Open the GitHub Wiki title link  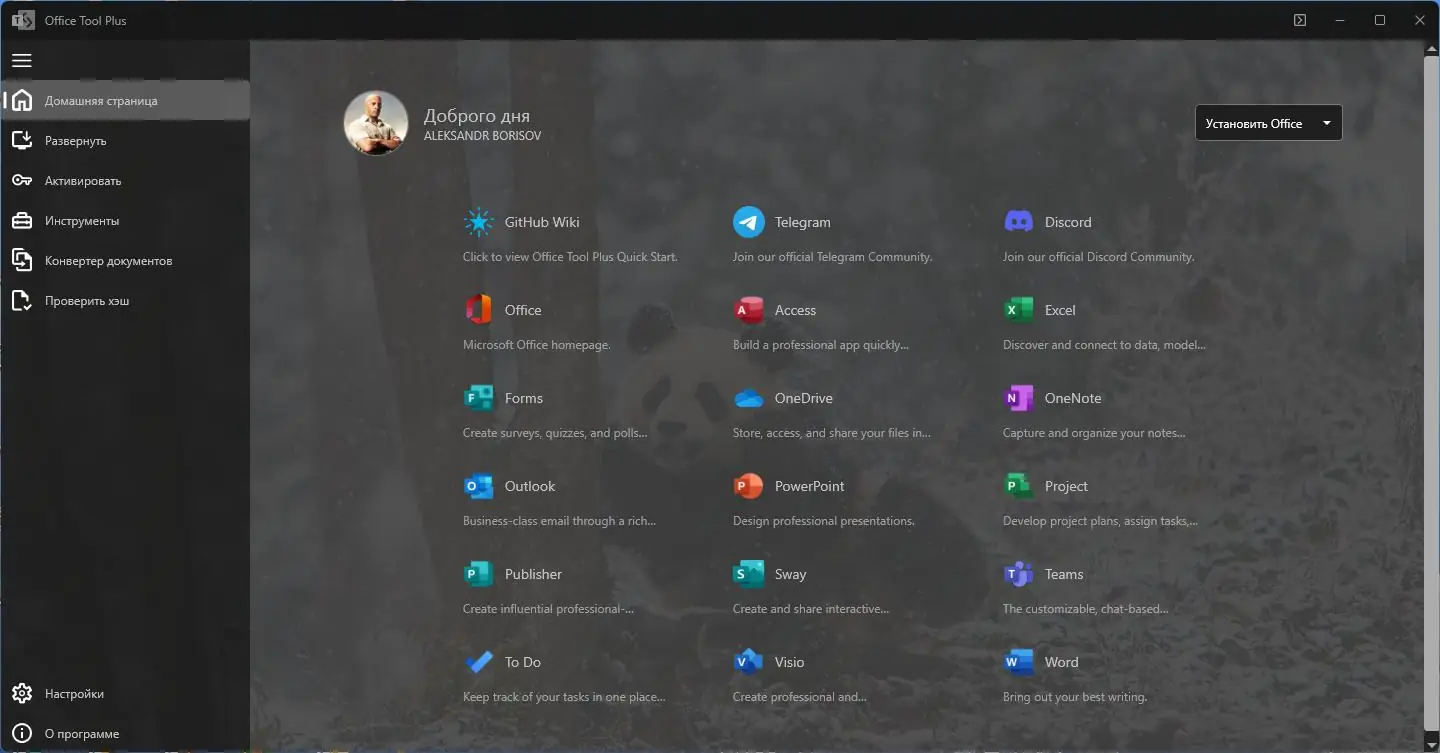(542, 222)
